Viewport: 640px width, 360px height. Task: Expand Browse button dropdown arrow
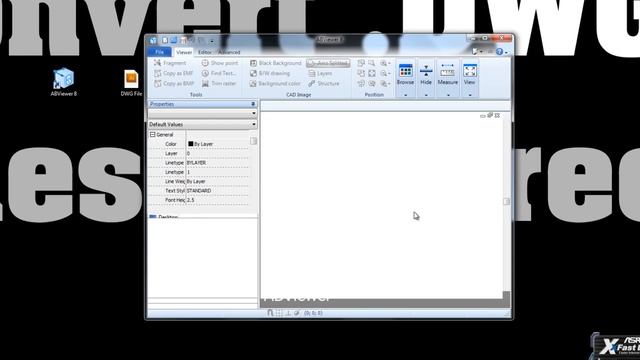click(405, 95)
